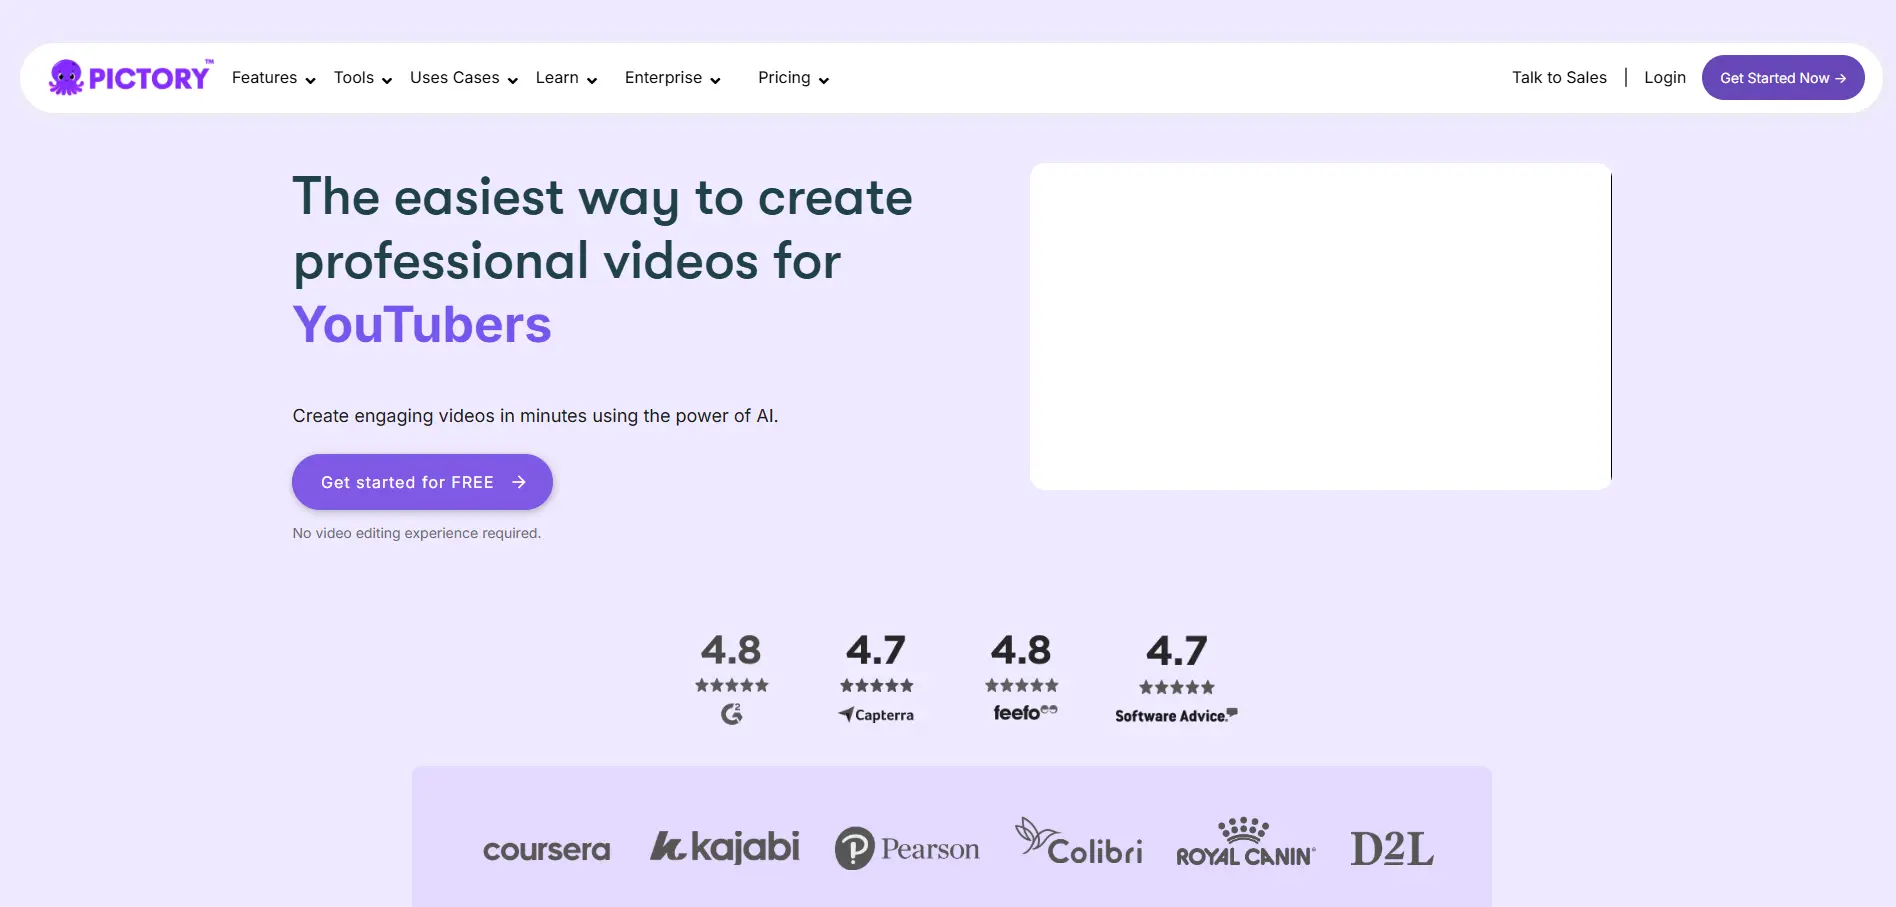Click the text 'No video editing experience required.'
This screenshot has width=1896, height=907.
point(417,533)
